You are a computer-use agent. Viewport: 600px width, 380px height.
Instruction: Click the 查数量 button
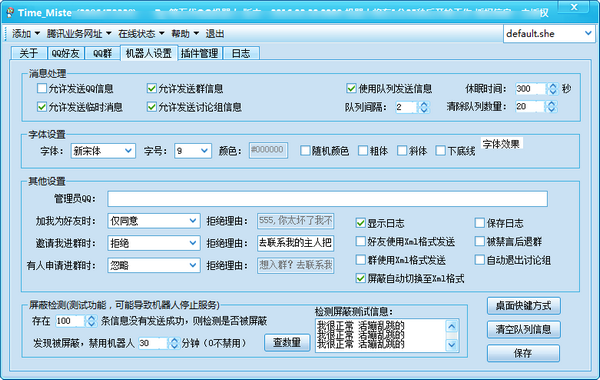[287, 342]
